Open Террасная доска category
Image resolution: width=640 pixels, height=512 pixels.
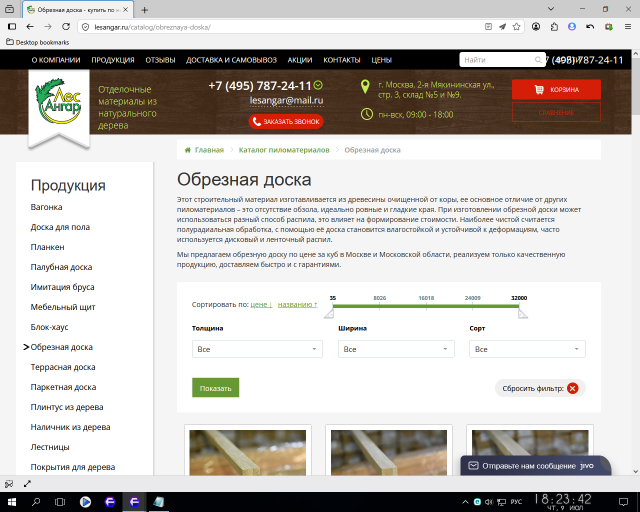63,367
